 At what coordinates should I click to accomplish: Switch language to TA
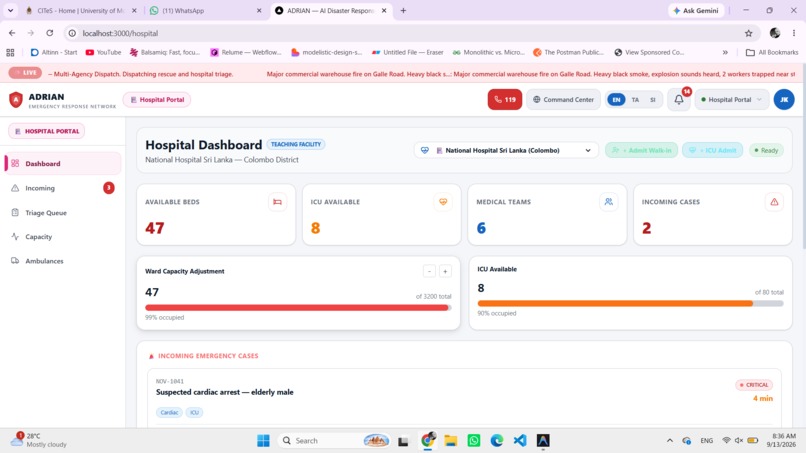635,100
